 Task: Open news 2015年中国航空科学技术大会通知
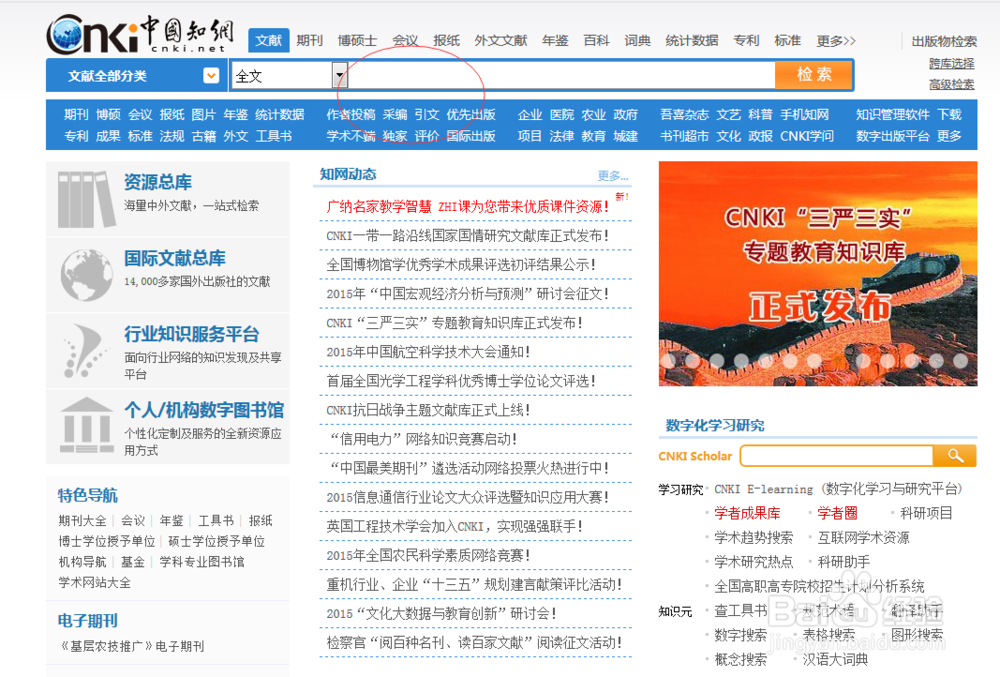pos(428,352)
